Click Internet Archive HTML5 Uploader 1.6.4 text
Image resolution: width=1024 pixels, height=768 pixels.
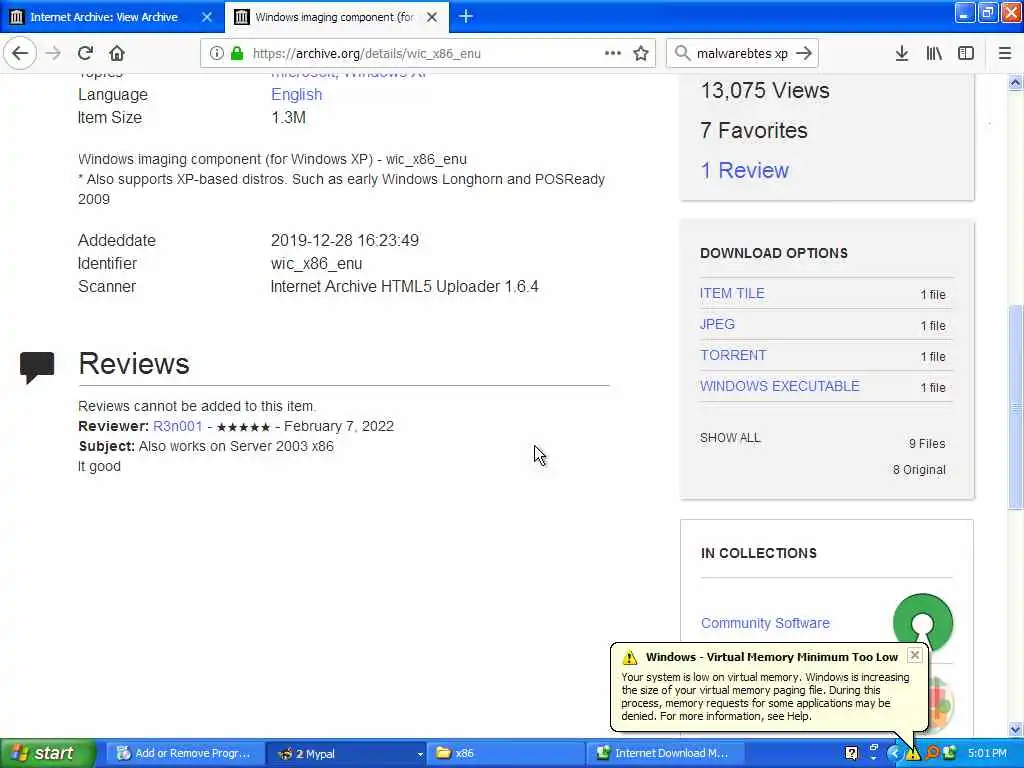coord(404,287)
